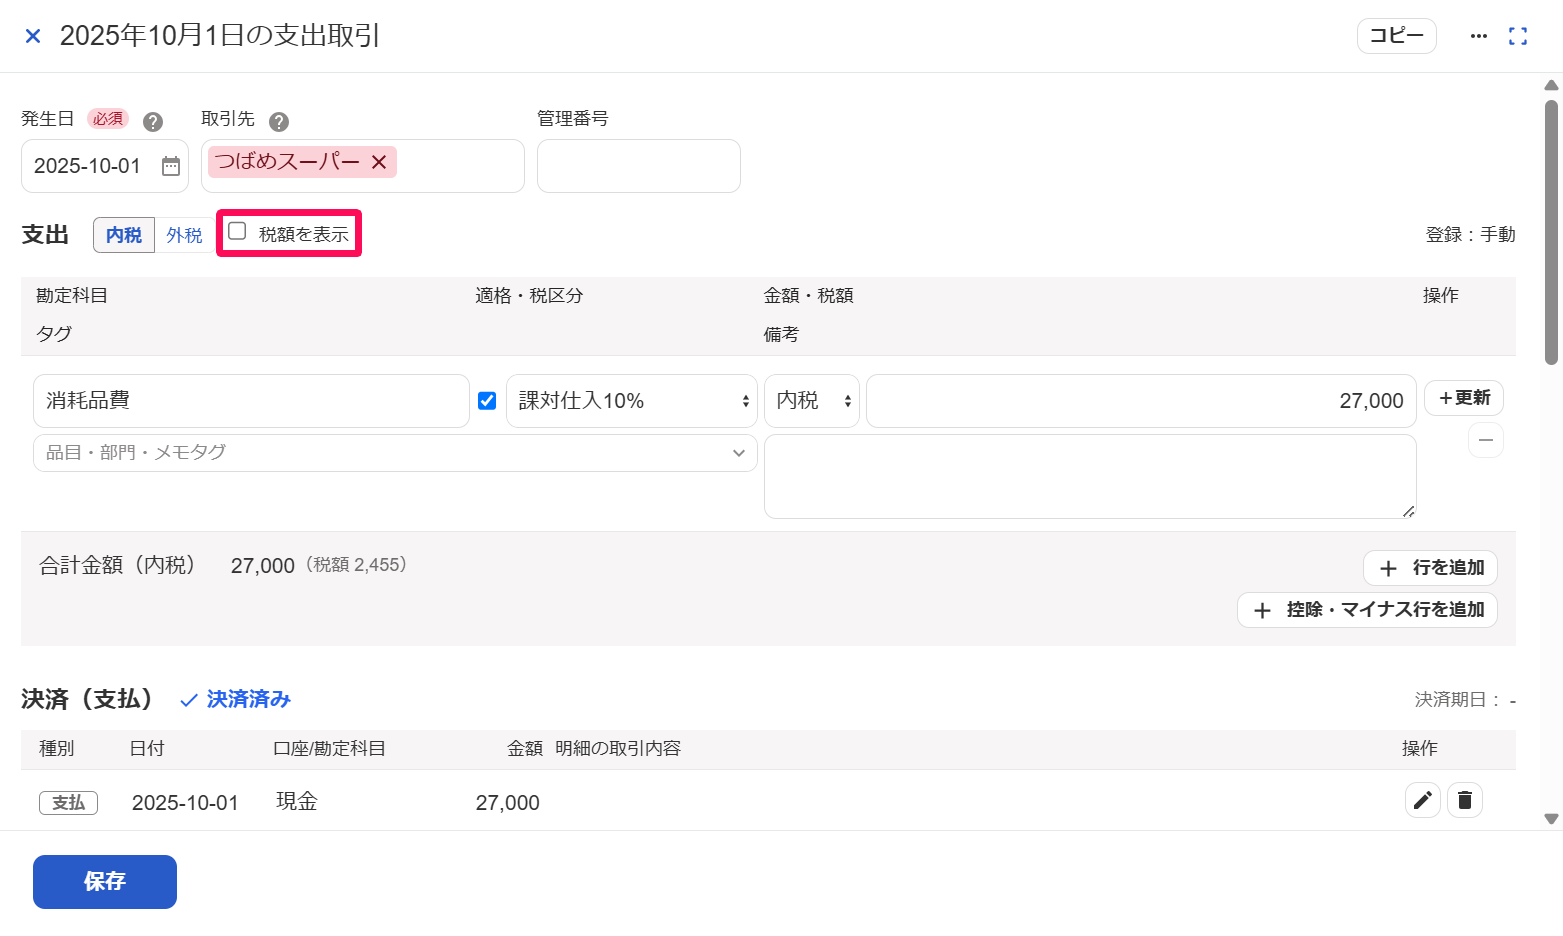Delete the payment row with trash icon
This screenshot has height=936, width=1563.
pyautogui.click(x=1465, y=800)
